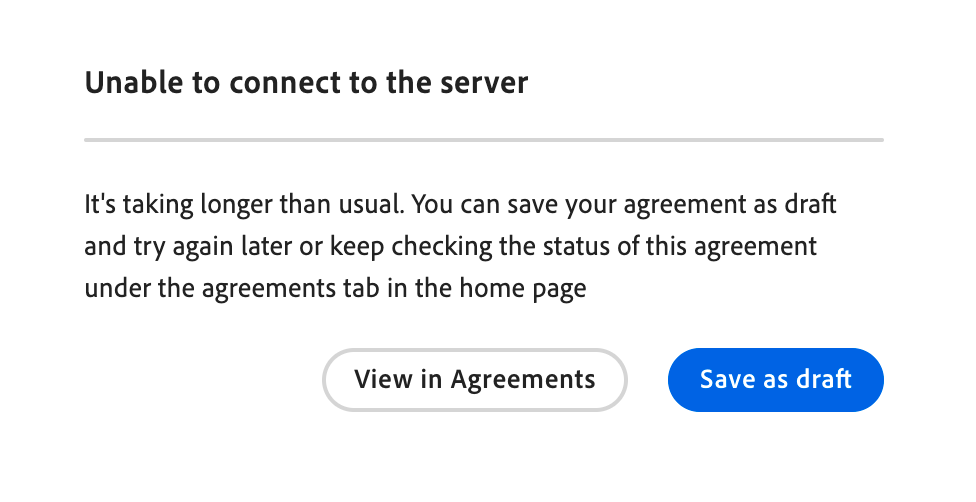
Task: Click the message line beginning "and try again"
Action: [450, 247]
